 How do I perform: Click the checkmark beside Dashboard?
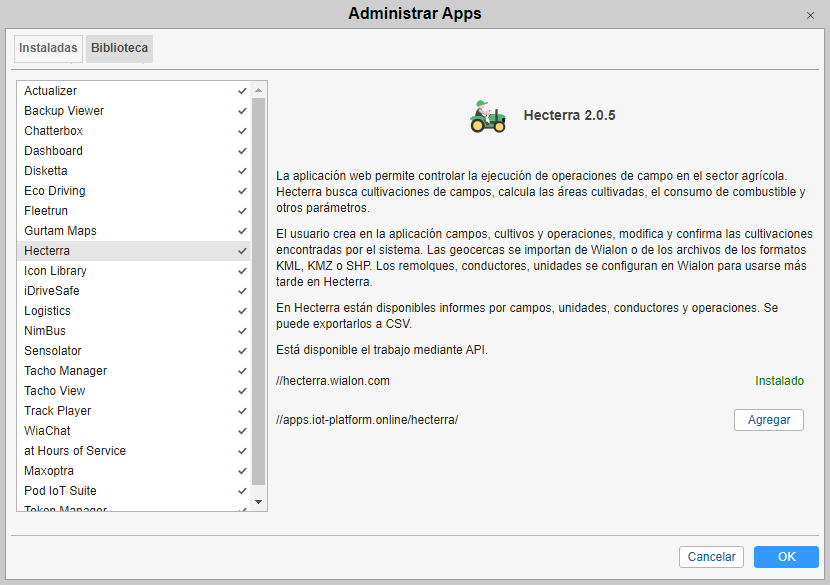pos(242,151)
